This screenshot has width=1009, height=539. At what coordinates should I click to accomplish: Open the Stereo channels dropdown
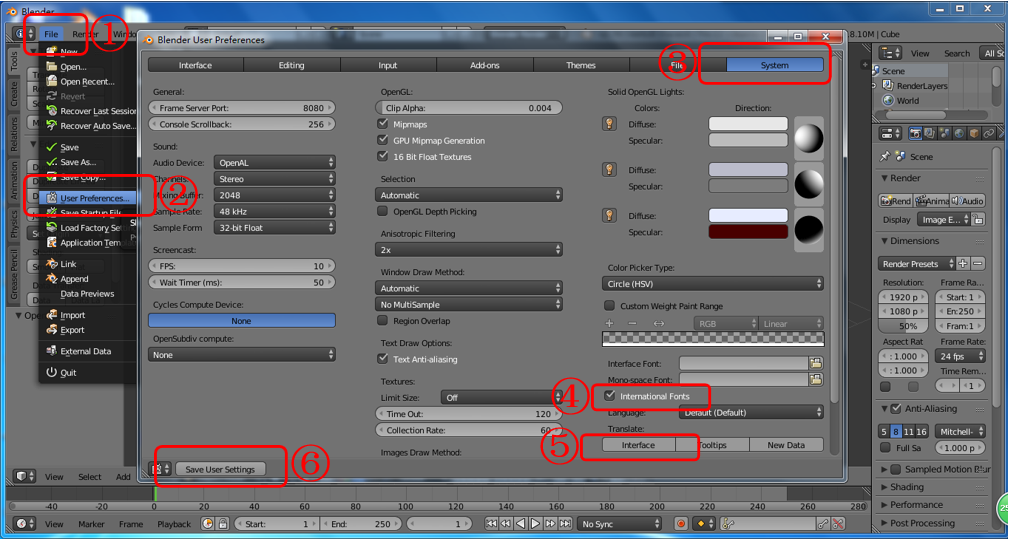(x=274, y=179)
